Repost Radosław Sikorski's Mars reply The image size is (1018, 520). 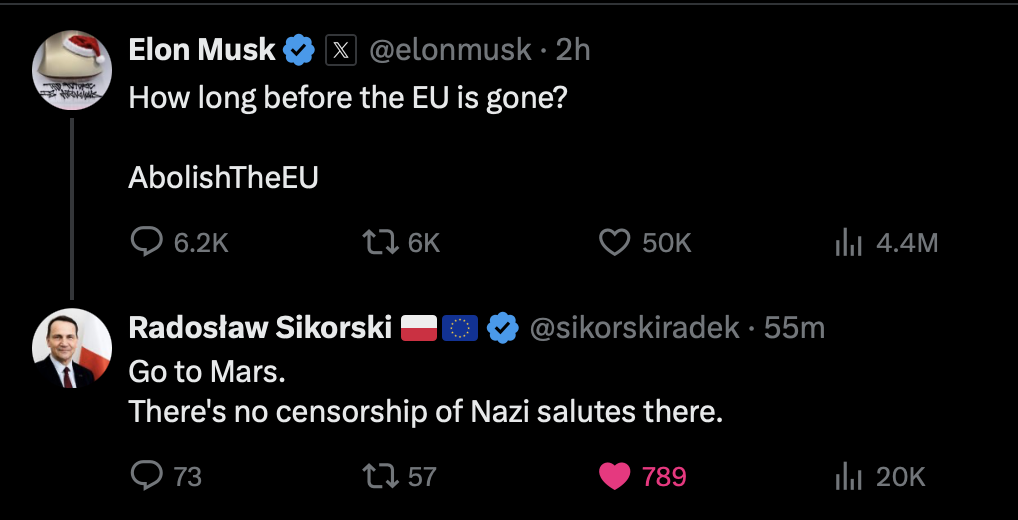coord(377,476)
